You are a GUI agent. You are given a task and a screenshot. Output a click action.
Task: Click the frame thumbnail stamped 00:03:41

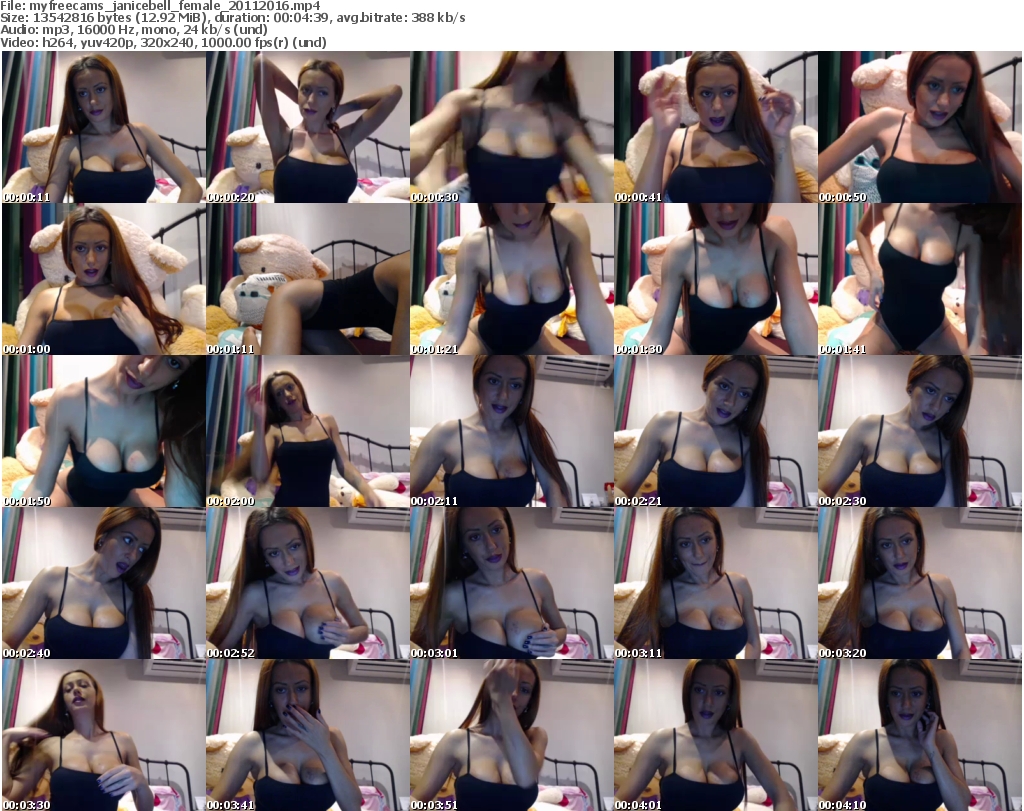[308, 735]
